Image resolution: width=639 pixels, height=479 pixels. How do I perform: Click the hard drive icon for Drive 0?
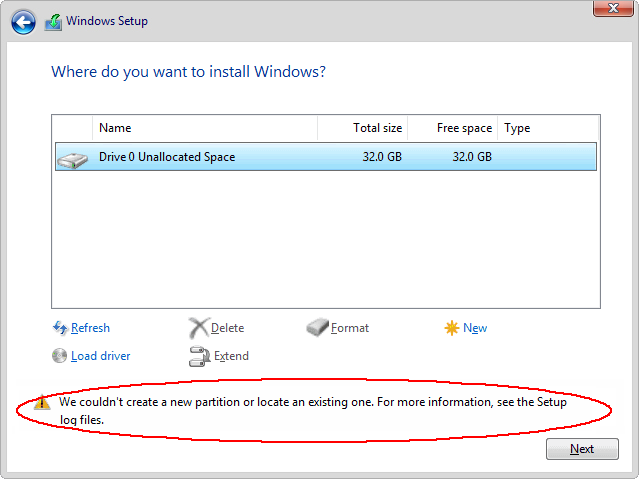[73, 160]
